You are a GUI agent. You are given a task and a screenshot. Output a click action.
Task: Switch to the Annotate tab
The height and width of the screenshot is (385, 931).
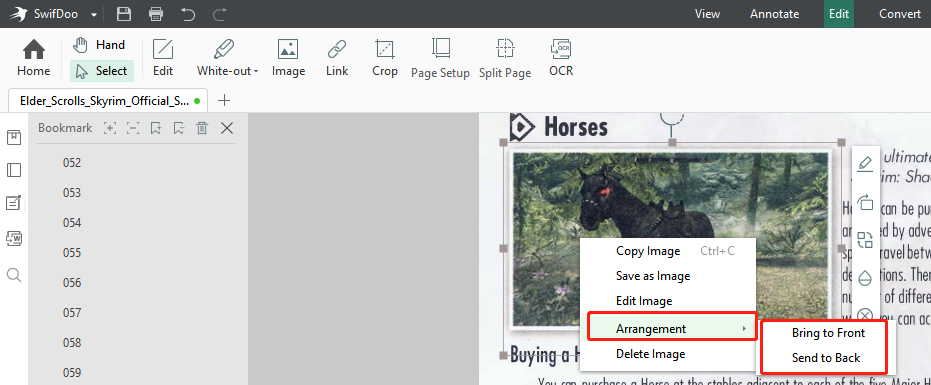(774, 14)
